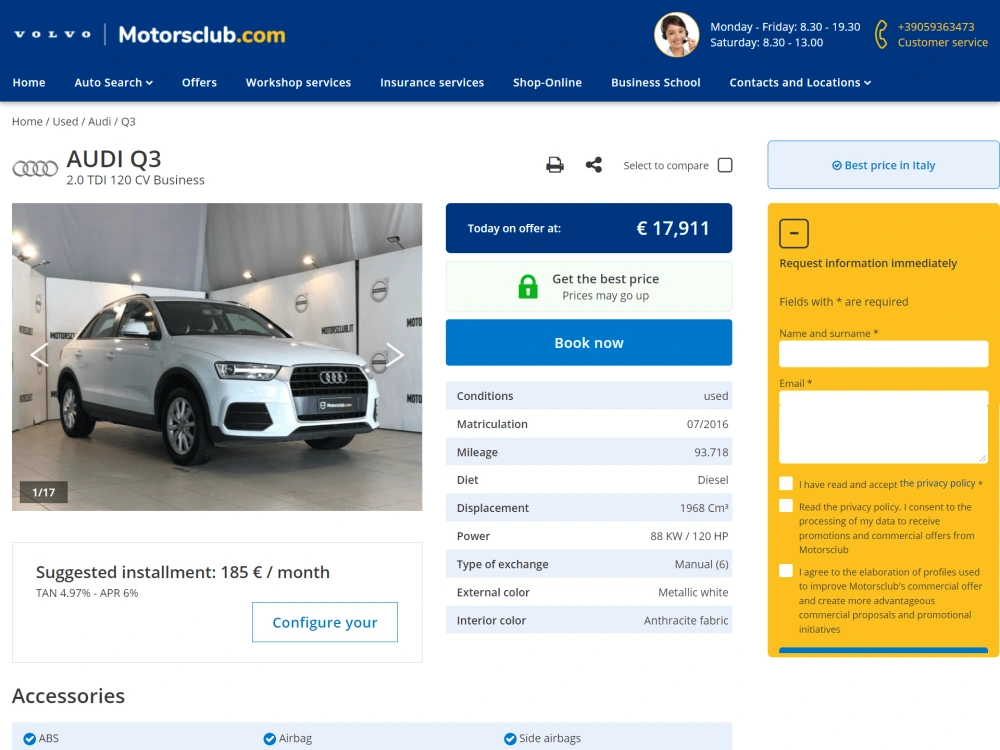Open Workshop services page
The height and width of the screenshot is (750, 1000).
coord(298,82)
